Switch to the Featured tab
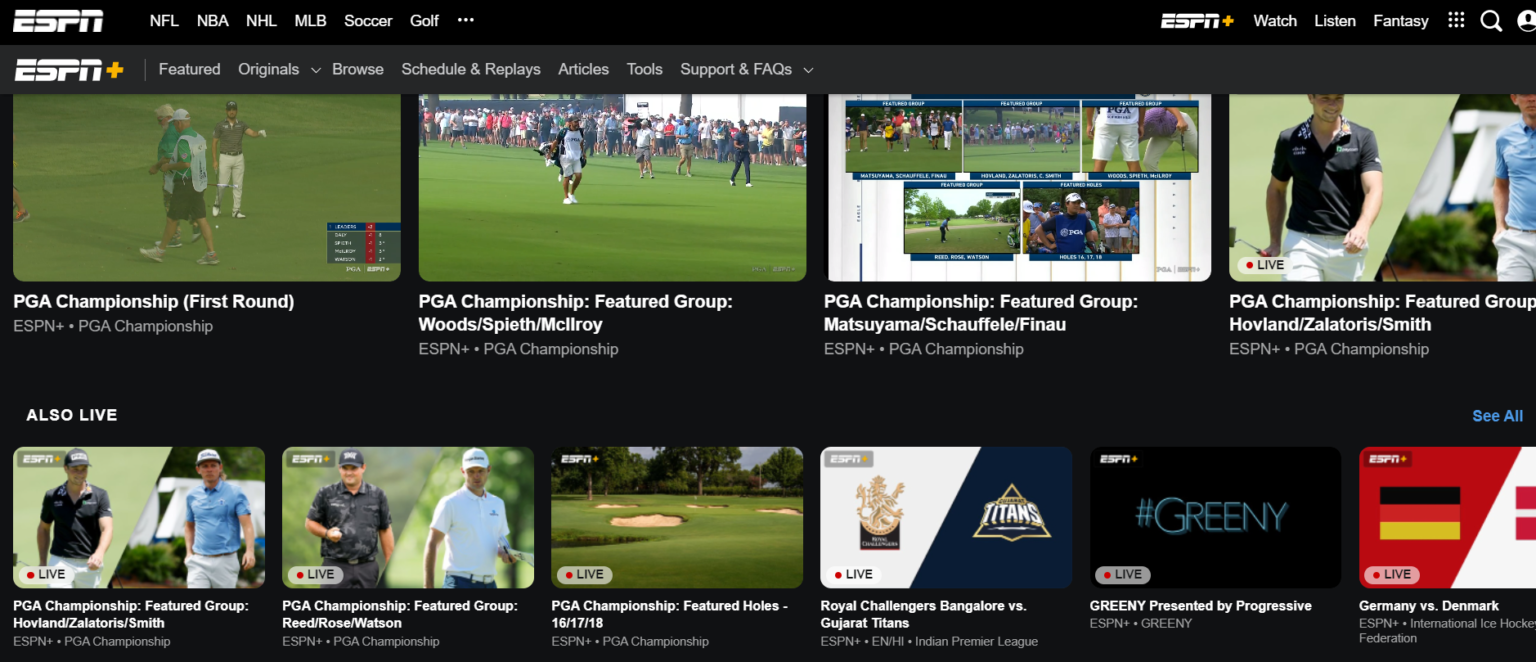 point(189,68)
